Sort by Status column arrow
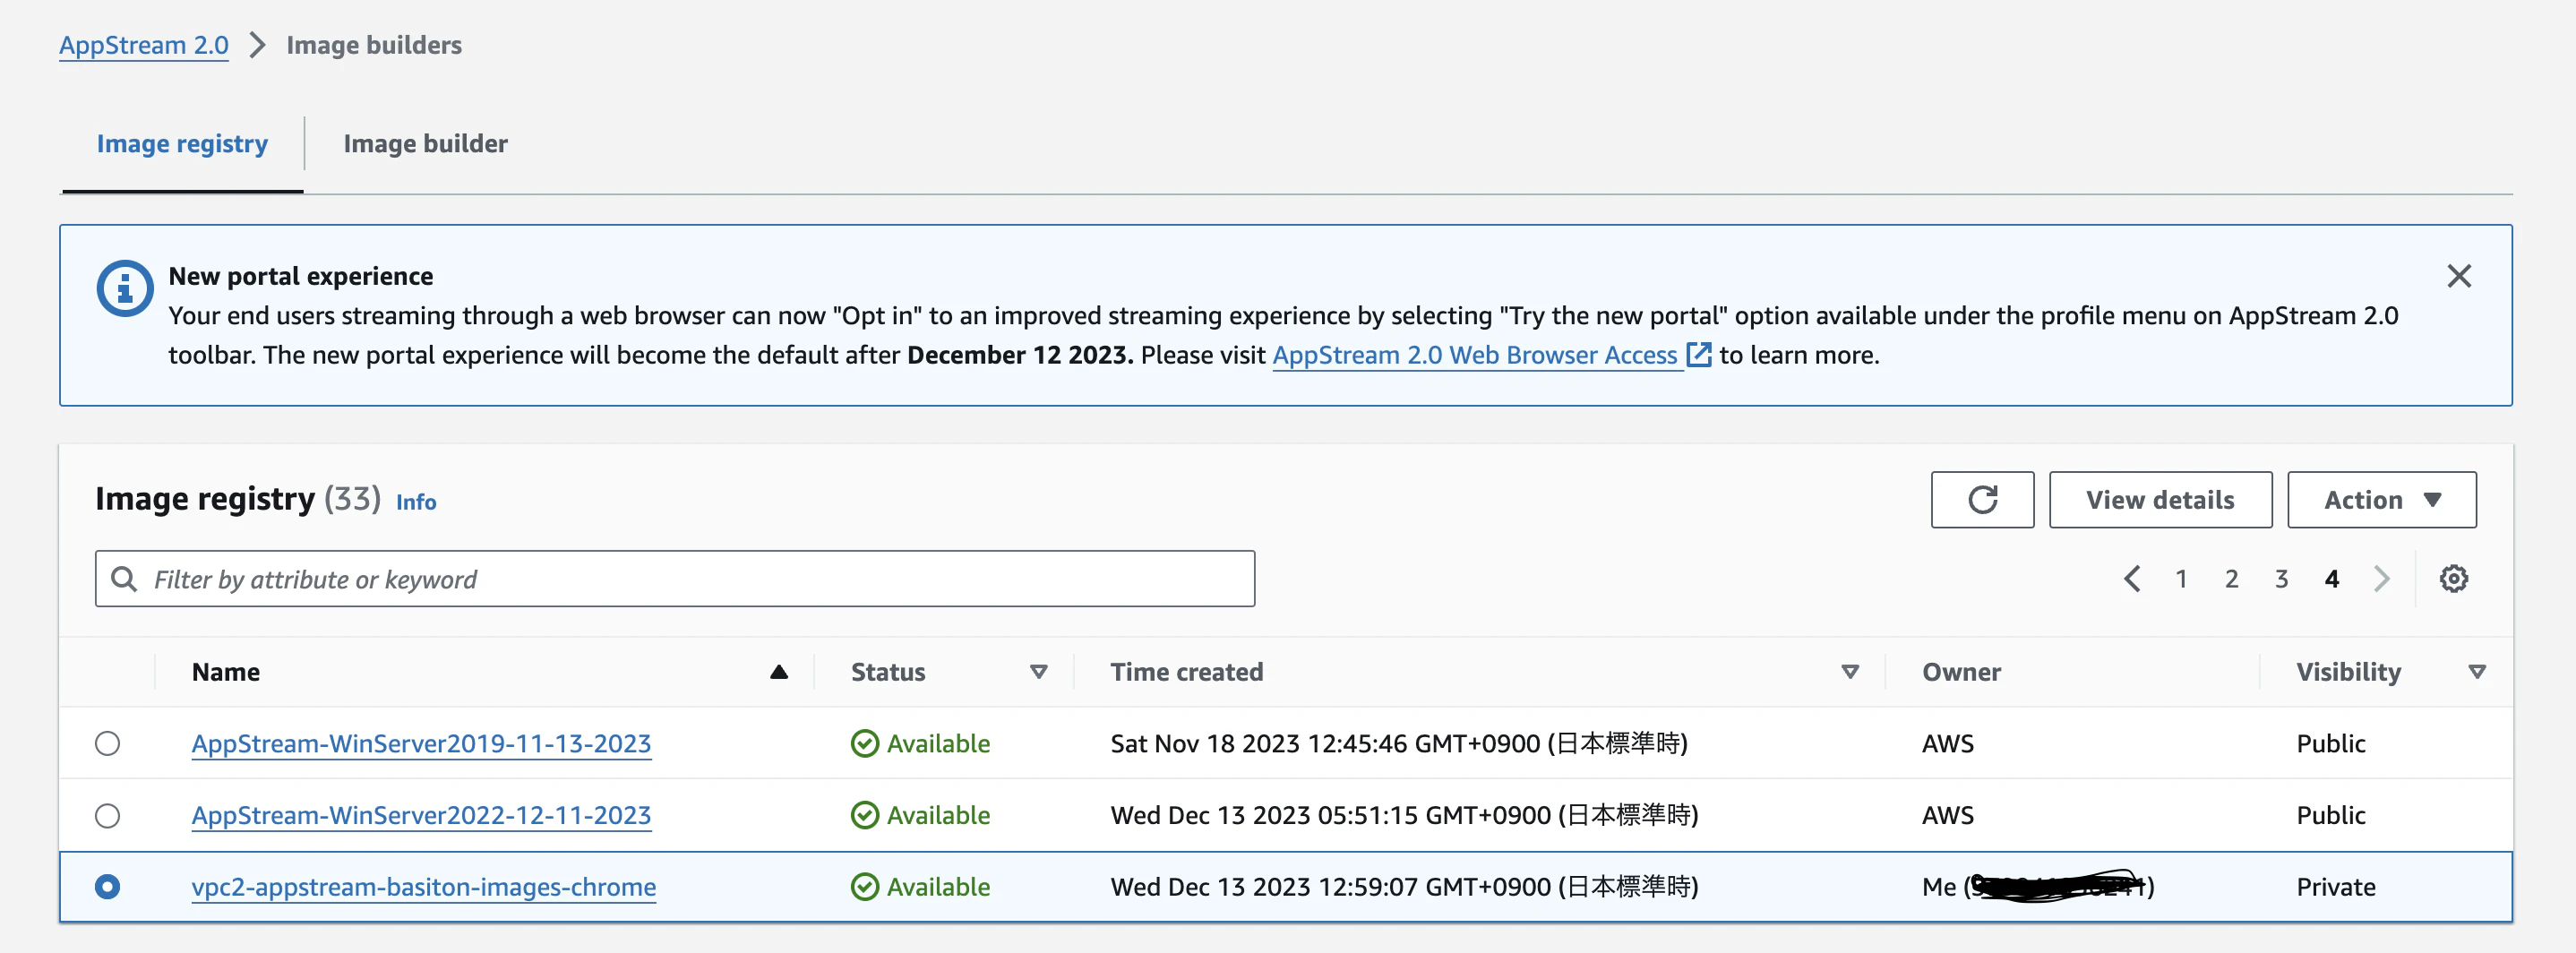2576x953 pixels. coord(1038,672)
